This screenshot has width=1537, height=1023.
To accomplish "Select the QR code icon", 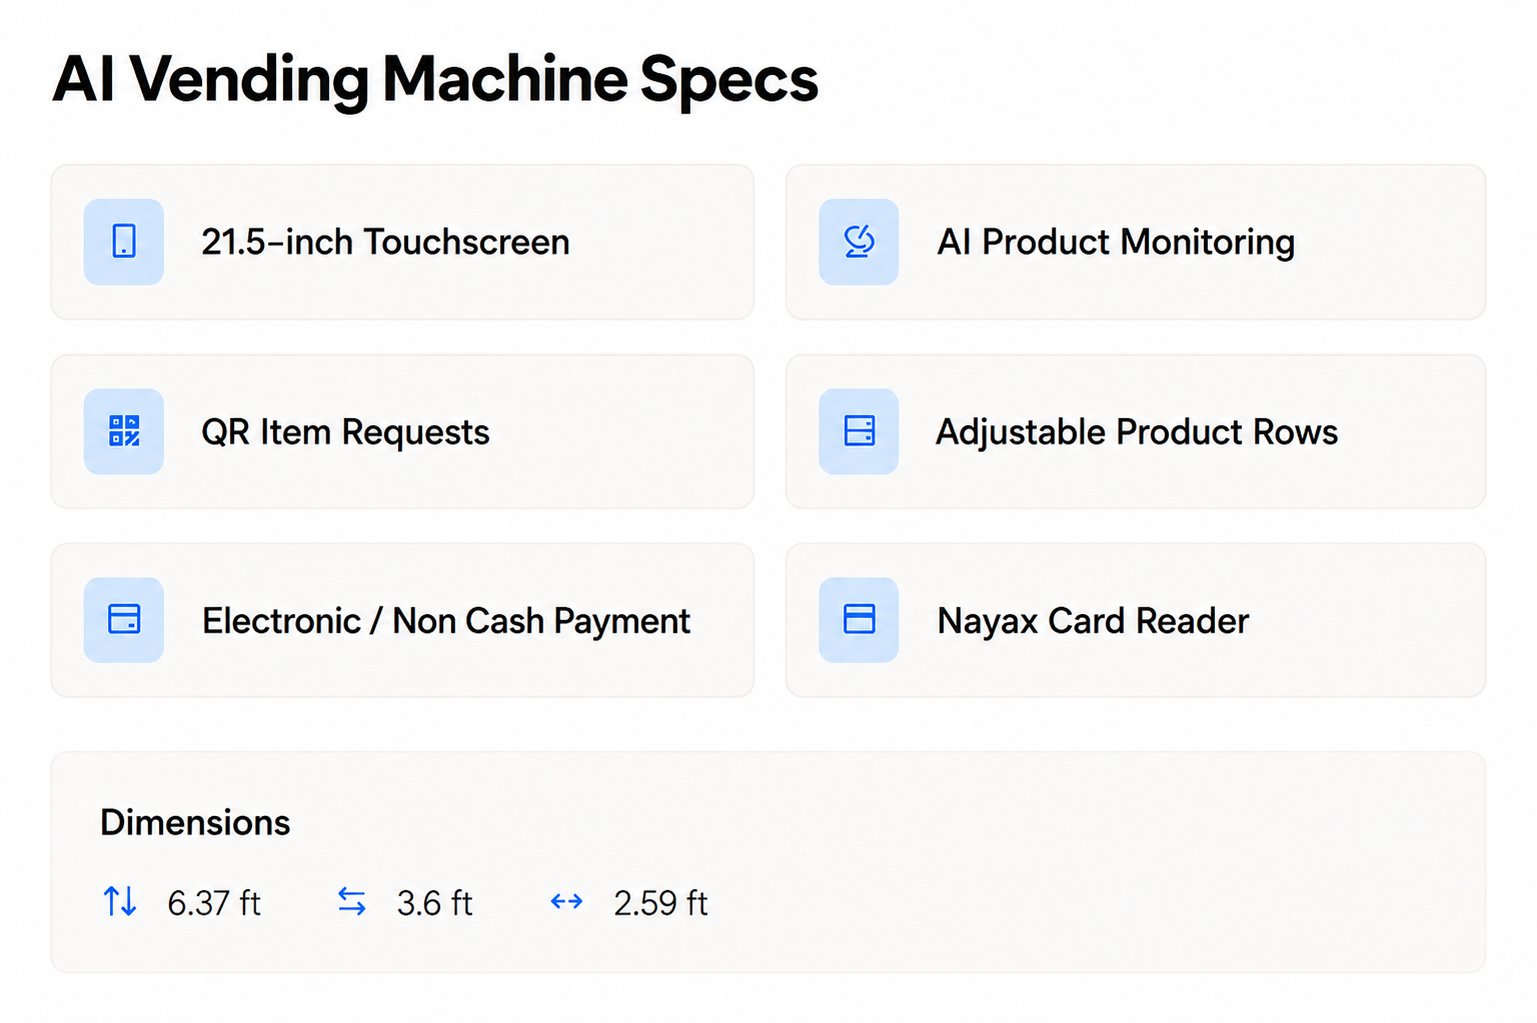I will pos(124,431).
